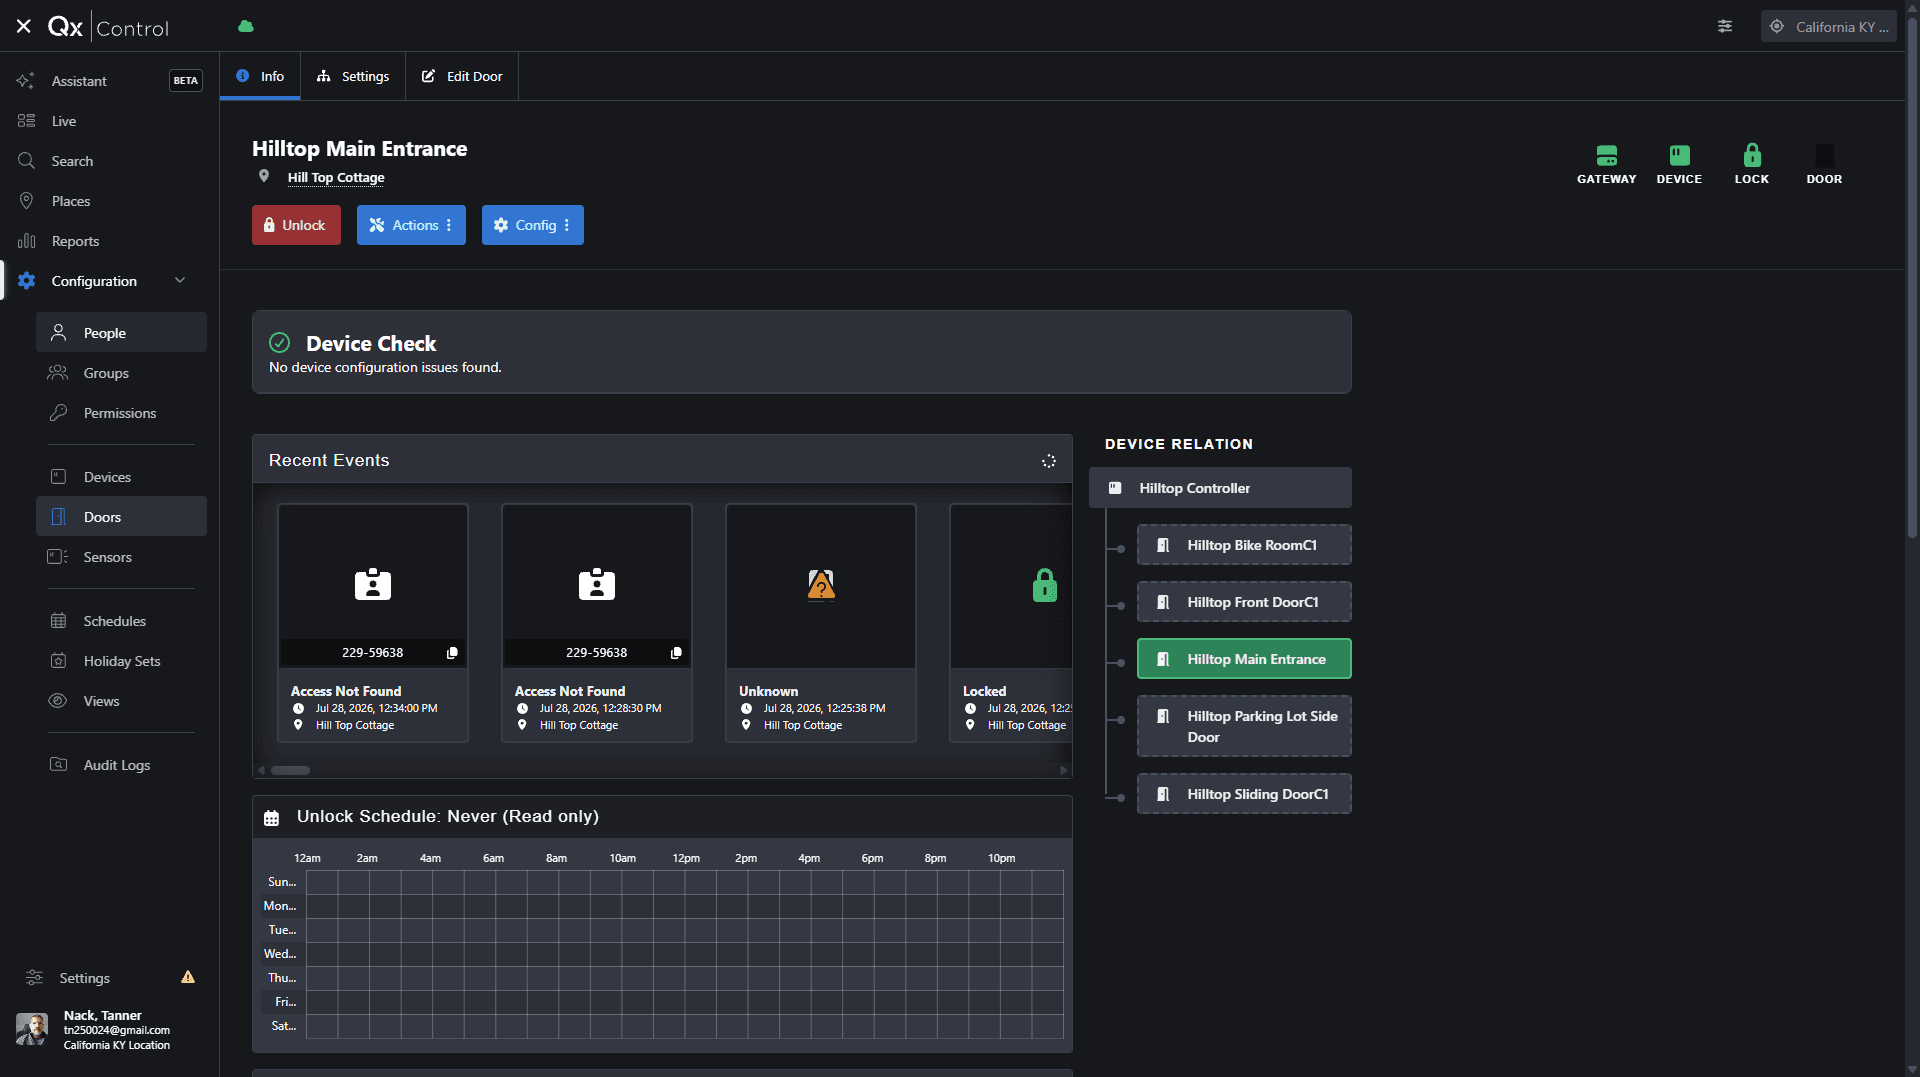
Task: Click the BETA badge next to Assistant
Action: [x=185, y=81]
